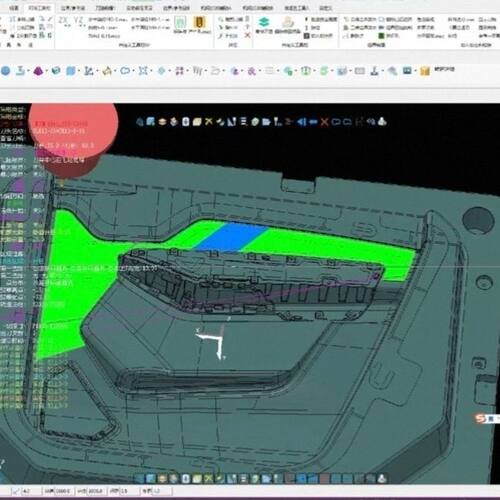Click the cream block icon in upper viewport toolbar
500x500 pixels.
click(x=197, y=122)
